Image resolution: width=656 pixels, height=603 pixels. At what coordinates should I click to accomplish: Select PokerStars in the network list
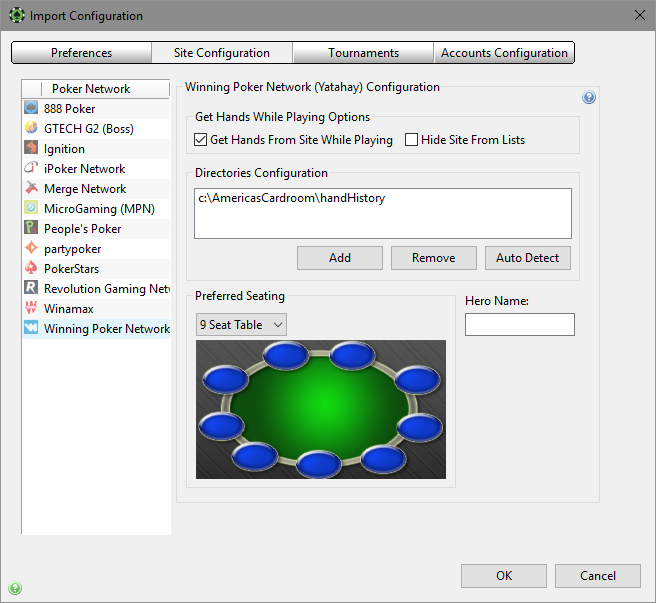[96, 269]
